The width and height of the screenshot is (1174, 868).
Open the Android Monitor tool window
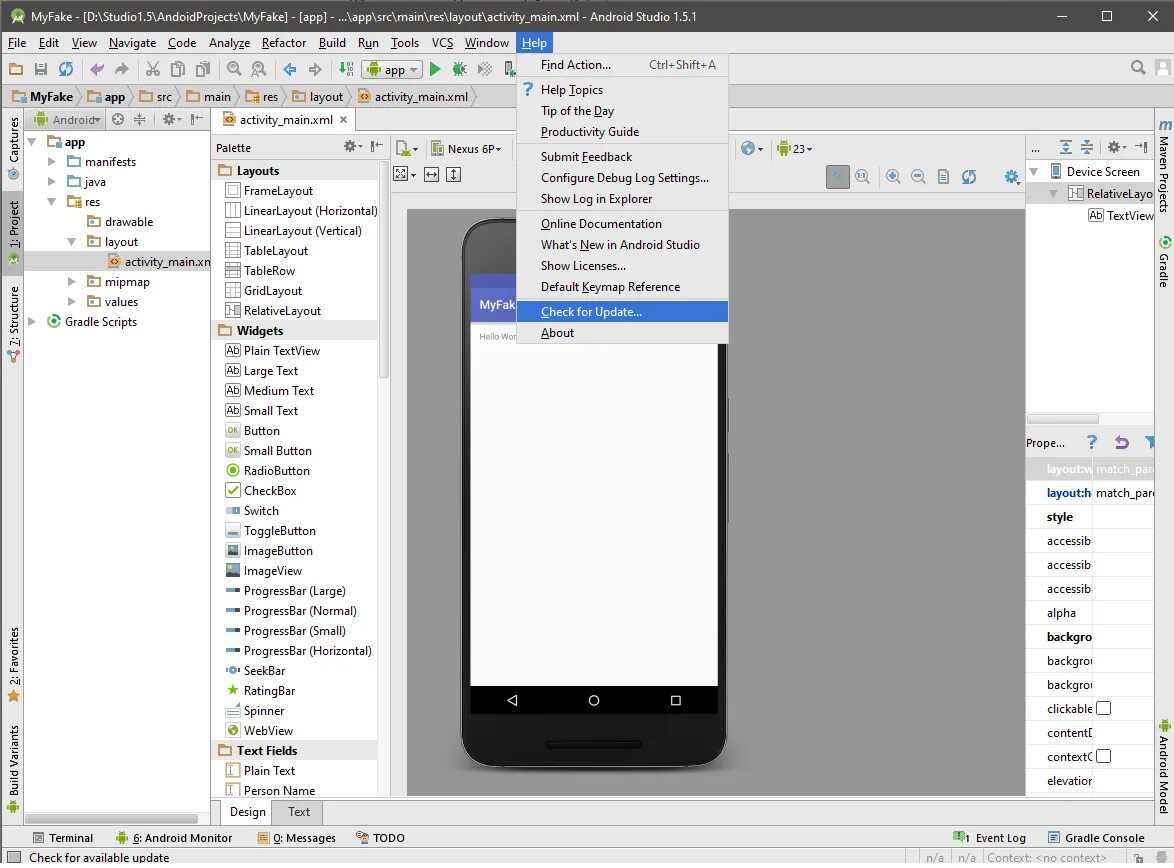[x=174, y=839]
